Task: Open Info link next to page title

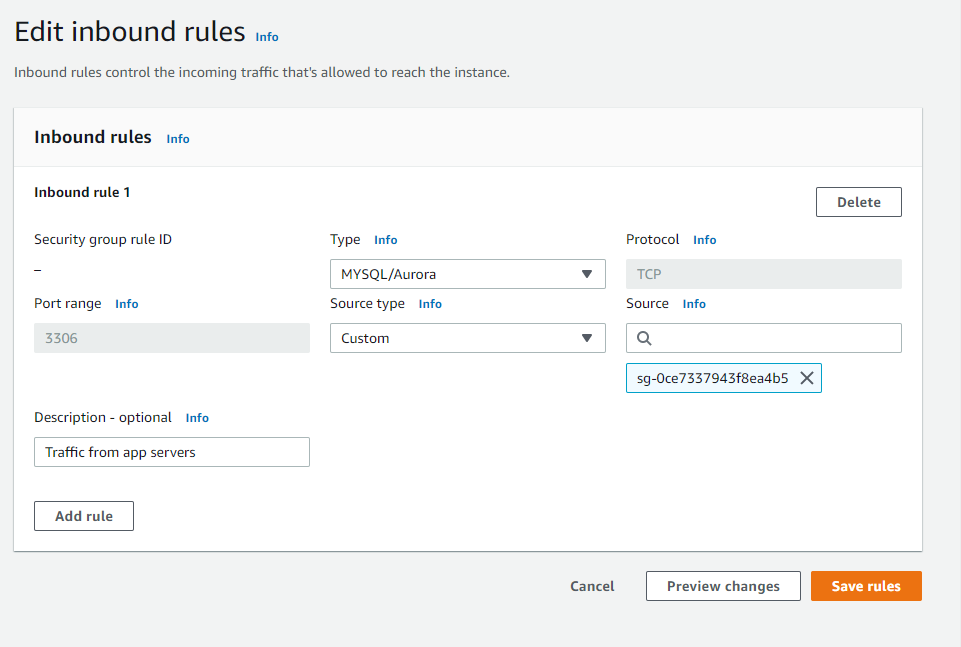Action: pos(267,37)
